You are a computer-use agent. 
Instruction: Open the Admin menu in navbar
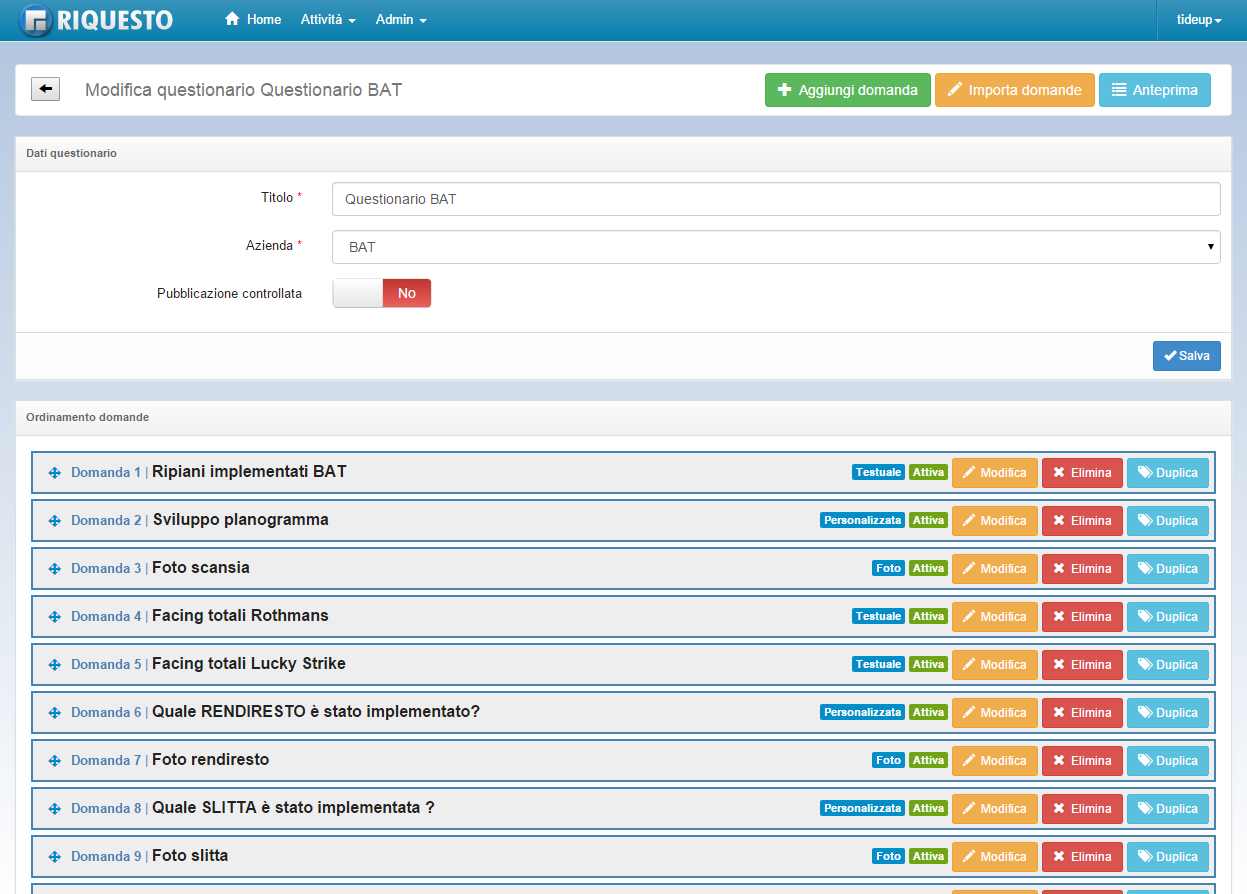(x=401, y=20)
